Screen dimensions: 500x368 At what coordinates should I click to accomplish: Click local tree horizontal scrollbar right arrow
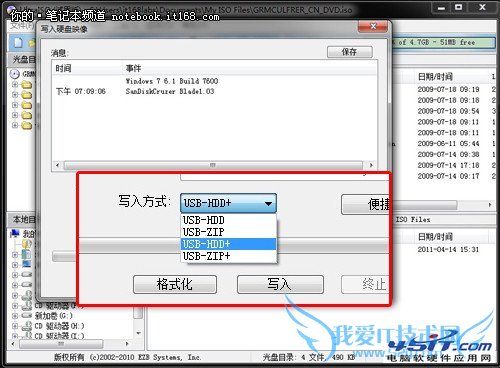click(x=127, y=343)
